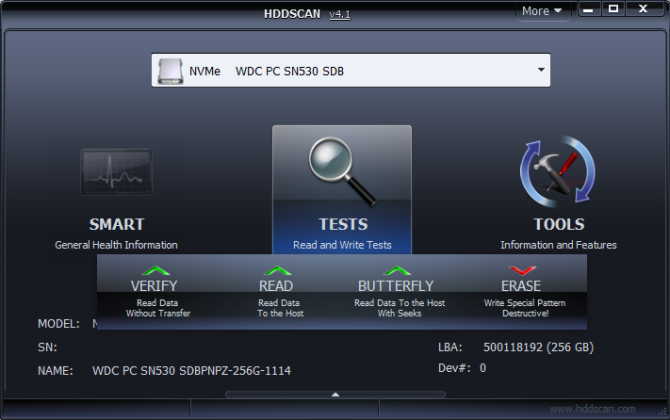Click the MODEL: label
670x420 pixels.
pyautogui.click(x=59, y=324)
